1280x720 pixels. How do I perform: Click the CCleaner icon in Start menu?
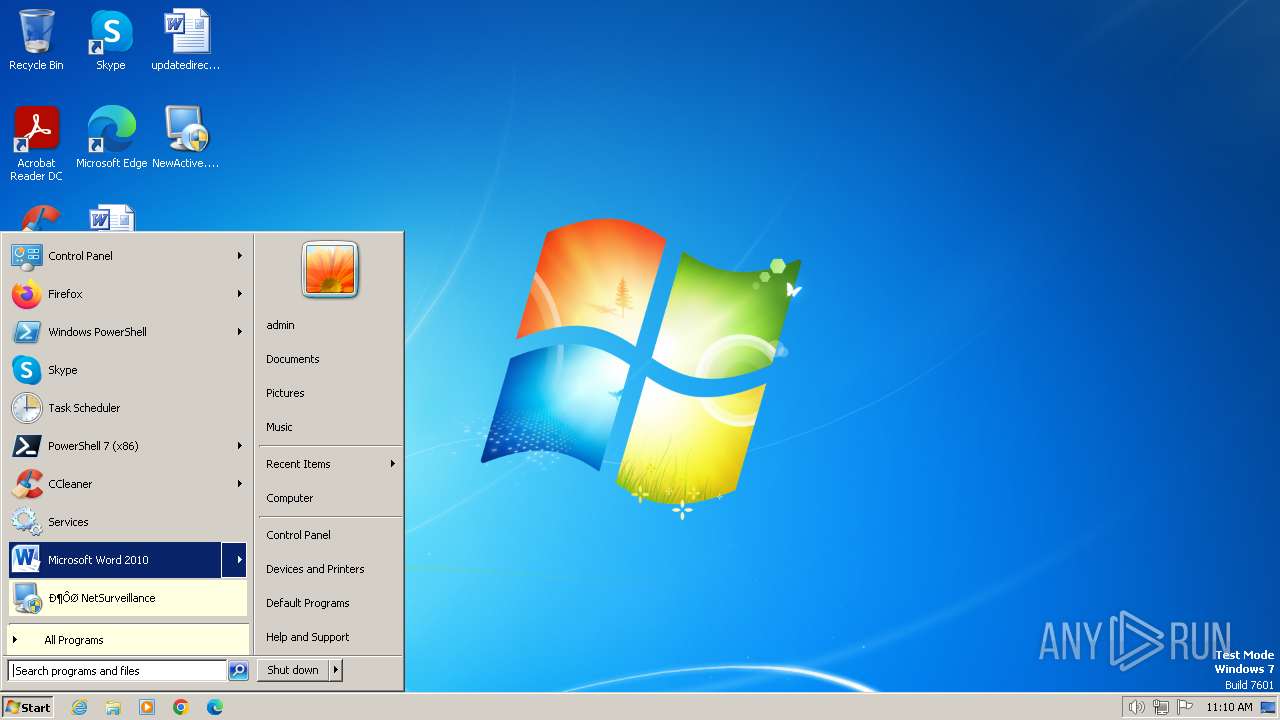point(26,484)
